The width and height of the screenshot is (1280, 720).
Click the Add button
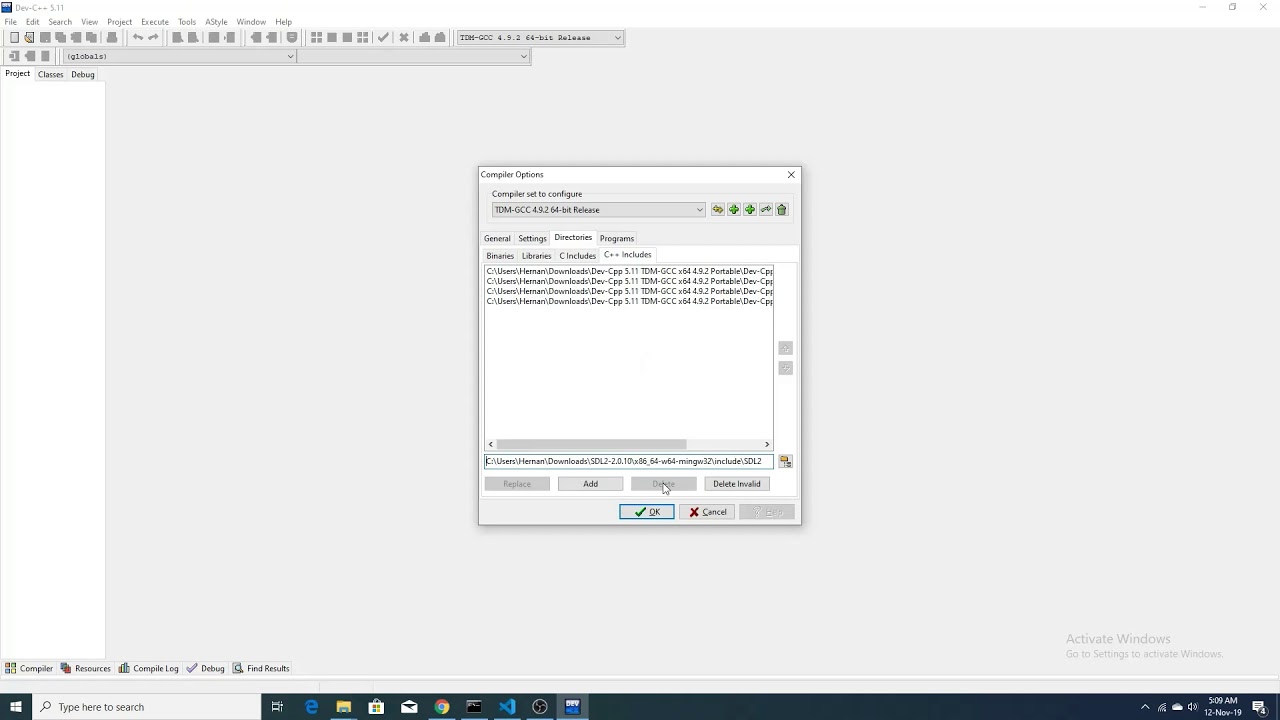point(590,484)
